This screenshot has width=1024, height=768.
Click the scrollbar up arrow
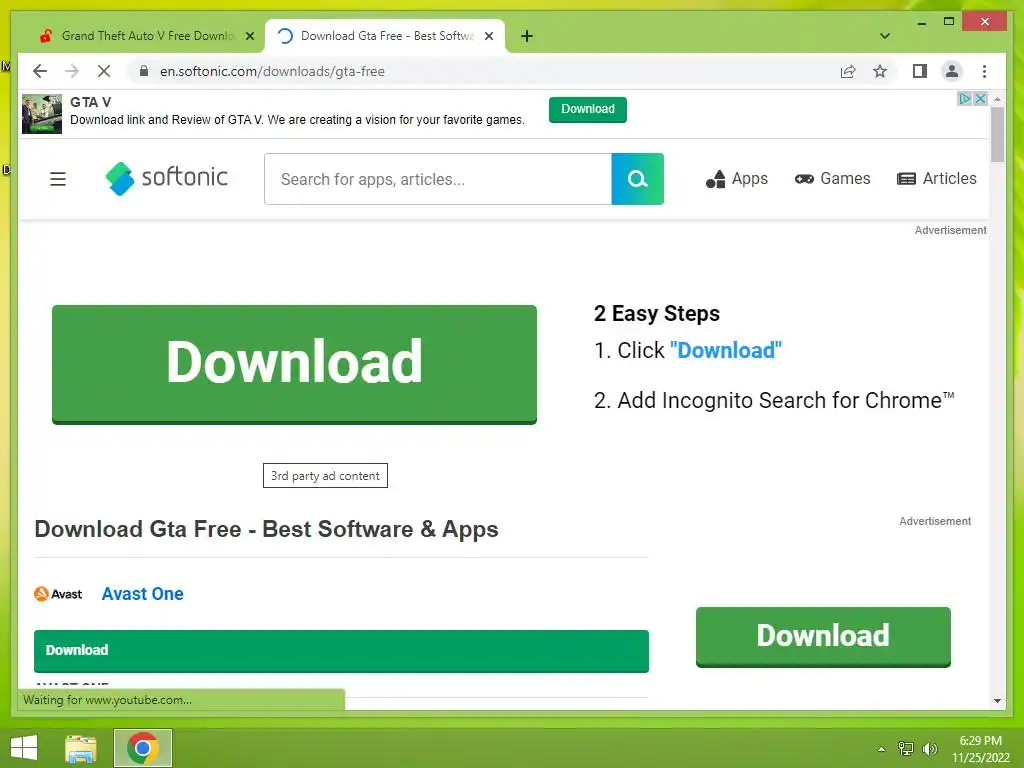pos(997,99)
